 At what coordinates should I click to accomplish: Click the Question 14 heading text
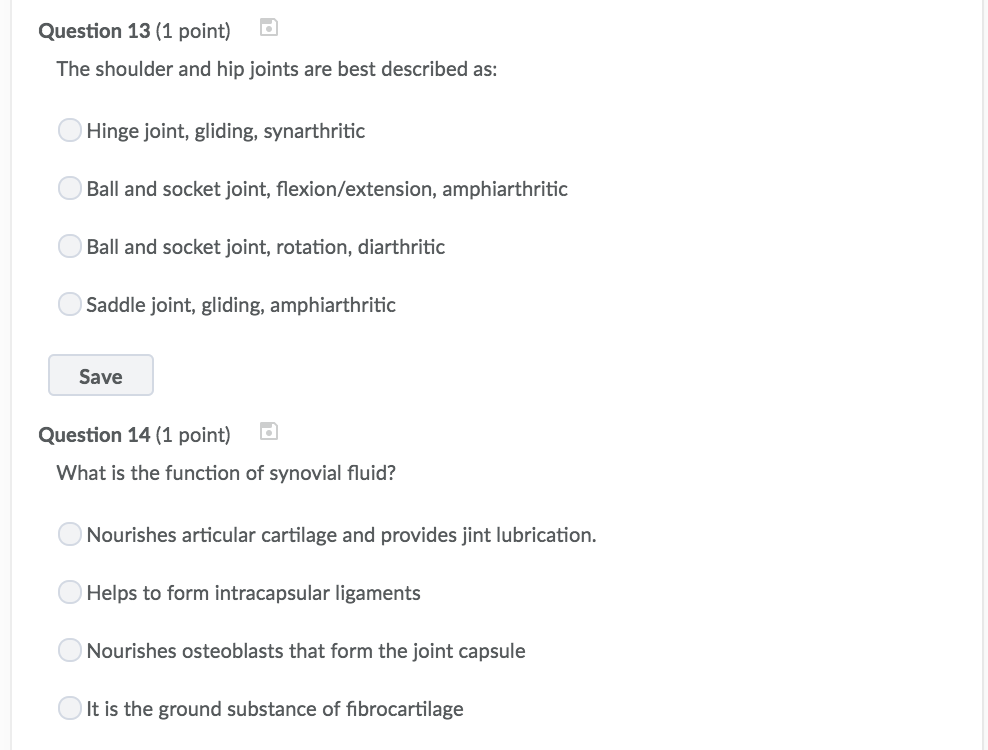click(x=95, y=435)
